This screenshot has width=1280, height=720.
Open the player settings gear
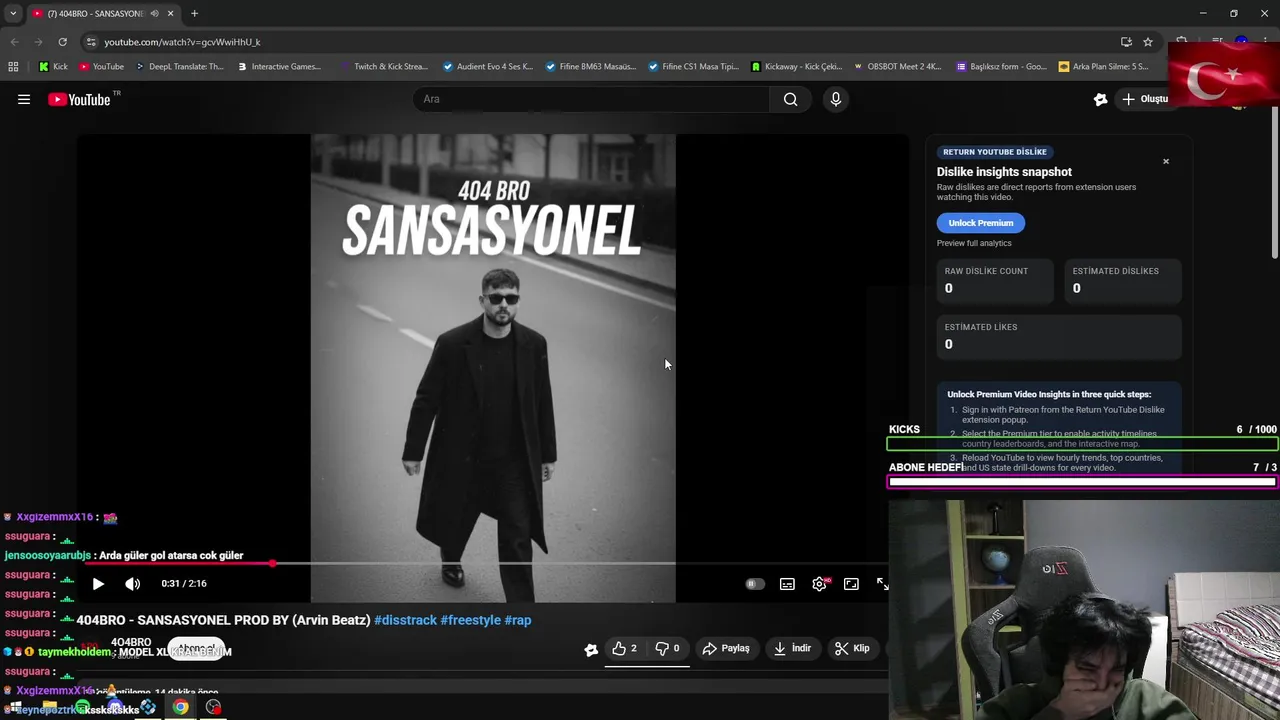click(819, 584)
